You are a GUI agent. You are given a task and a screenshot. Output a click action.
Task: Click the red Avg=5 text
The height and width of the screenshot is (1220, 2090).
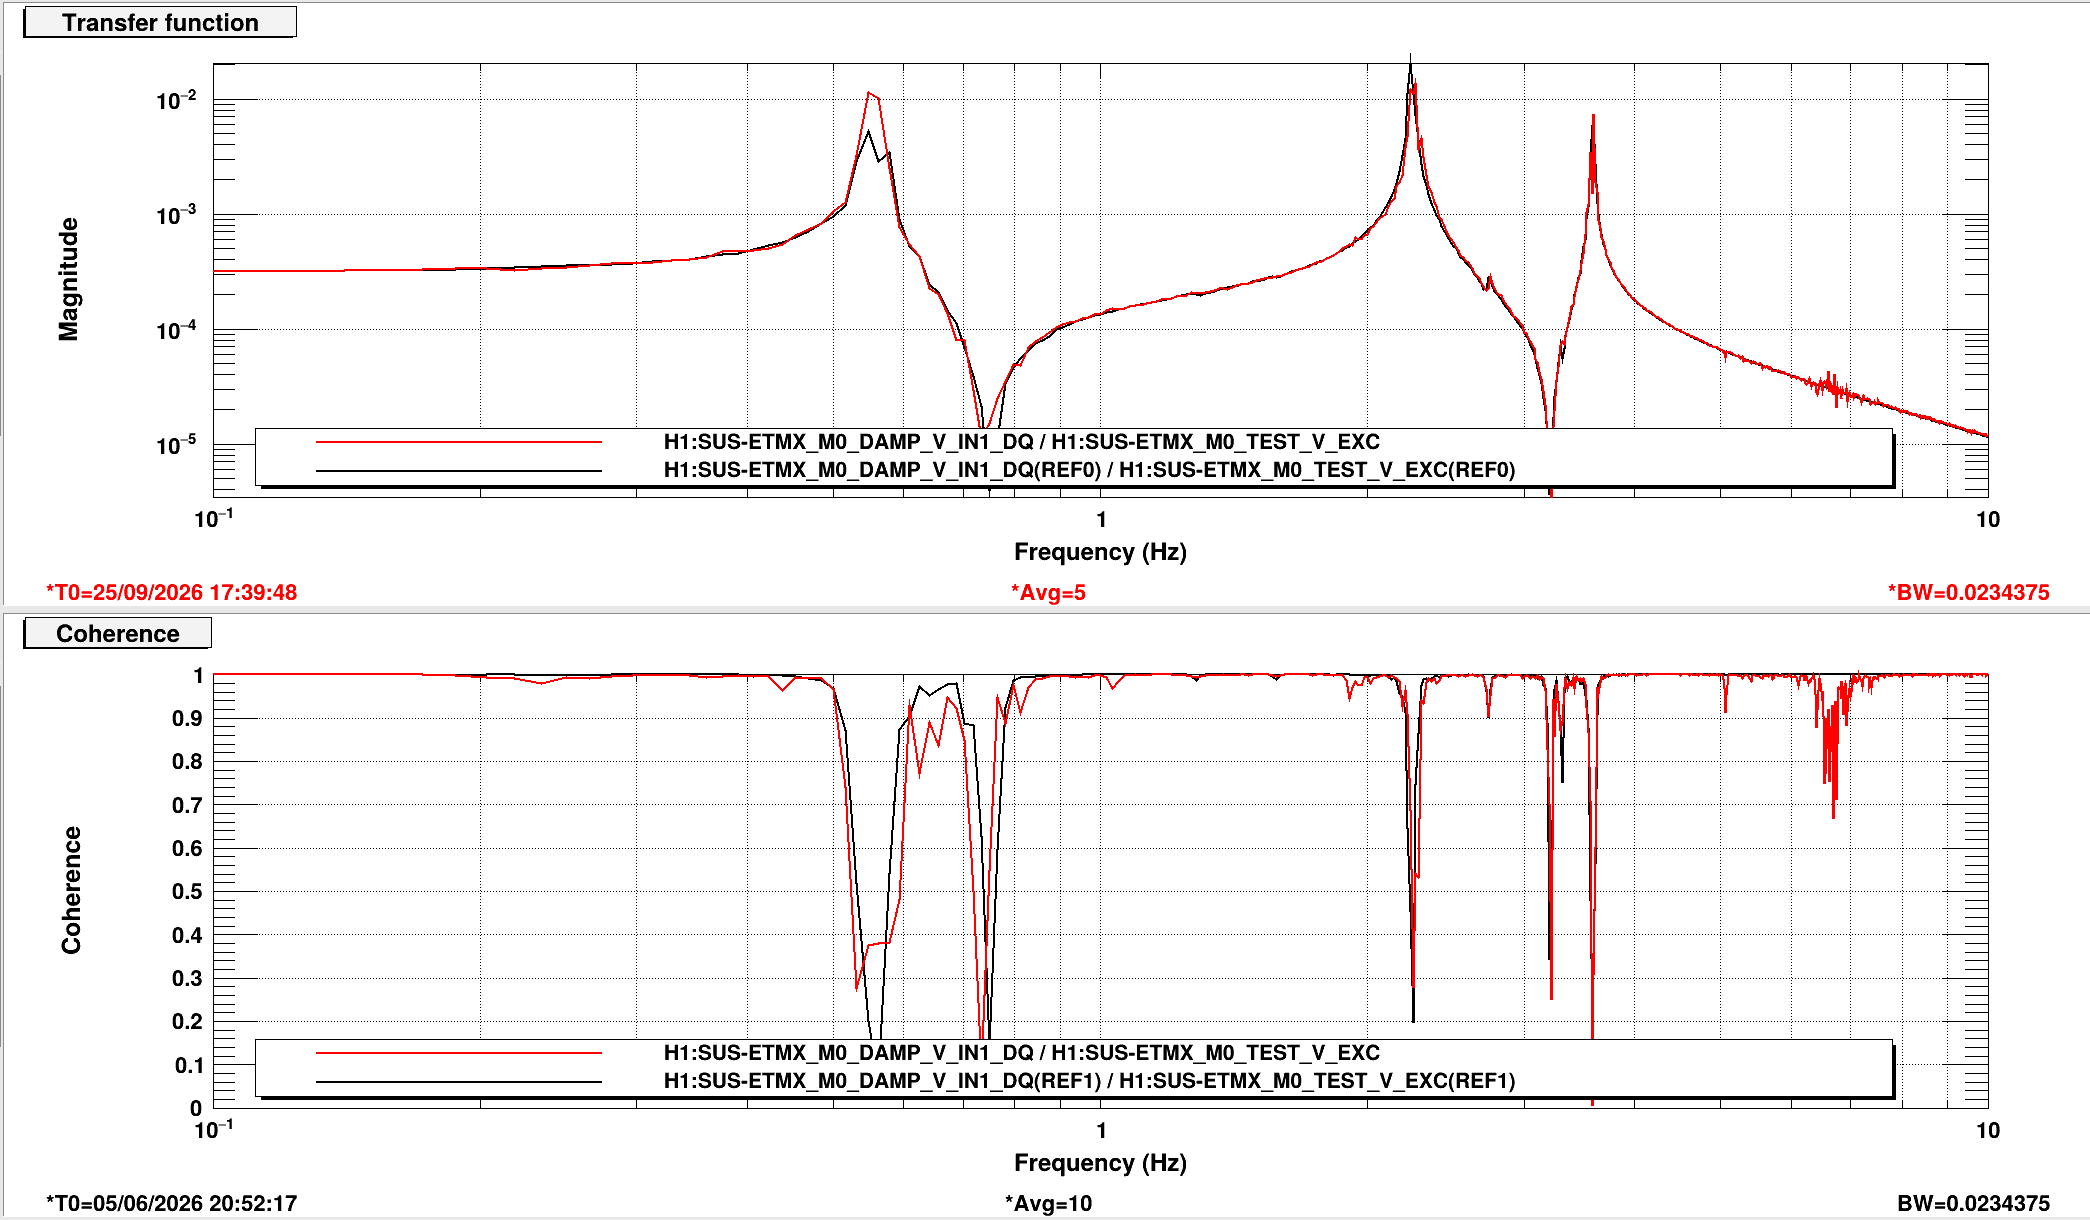[x=1048, y=592]
